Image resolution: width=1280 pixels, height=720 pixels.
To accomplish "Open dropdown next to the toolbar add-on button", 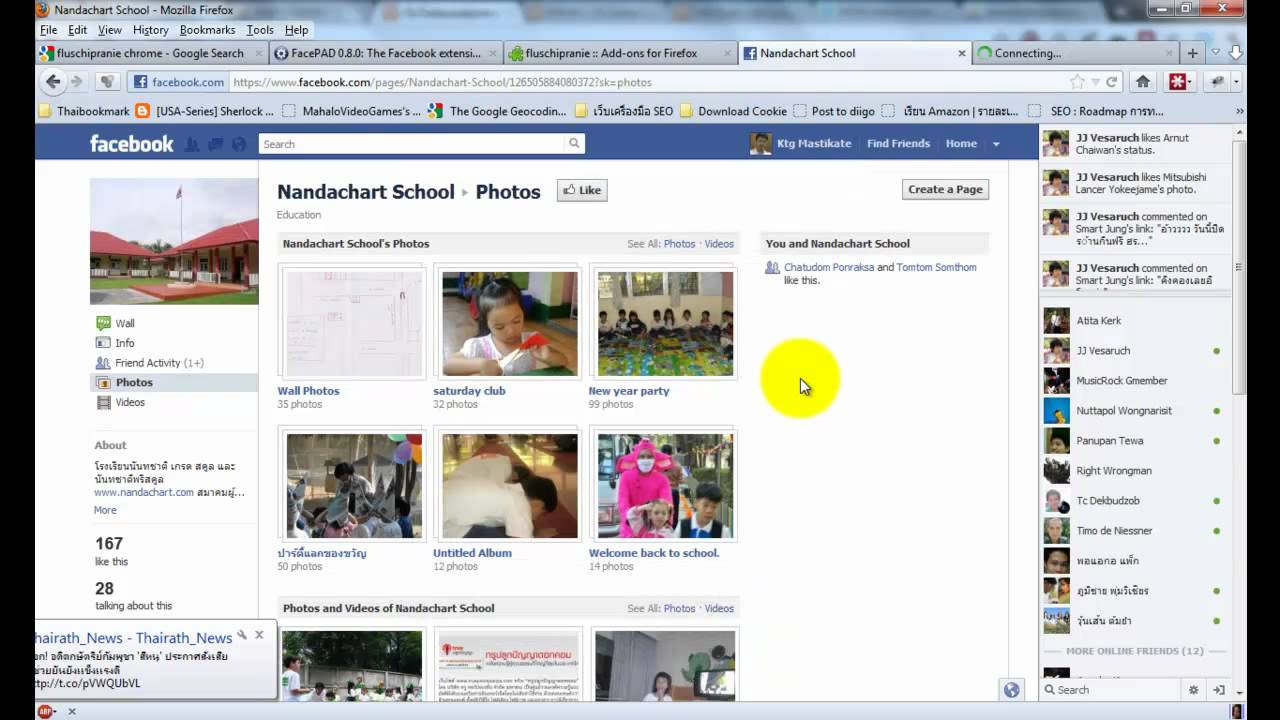I will (1236, 82).
